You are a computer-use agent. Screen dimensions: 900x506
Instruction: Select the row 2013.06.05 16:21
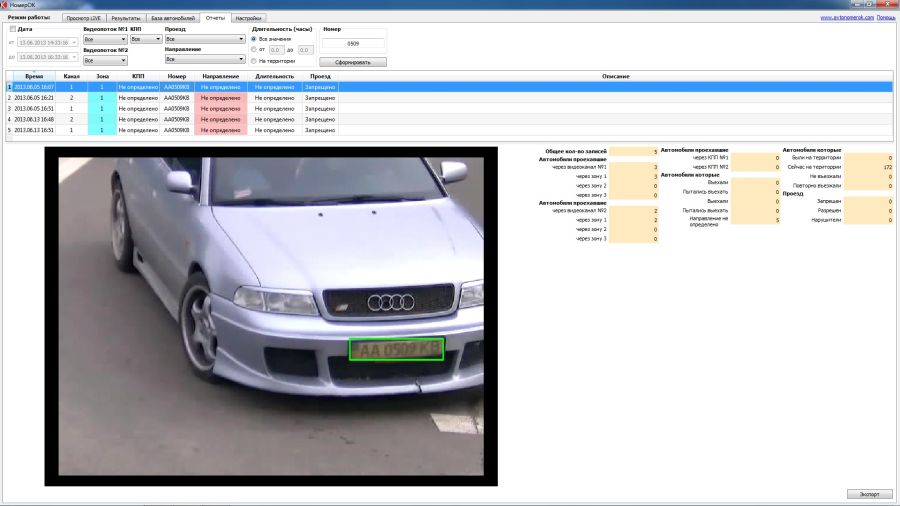tap(449, 98)
